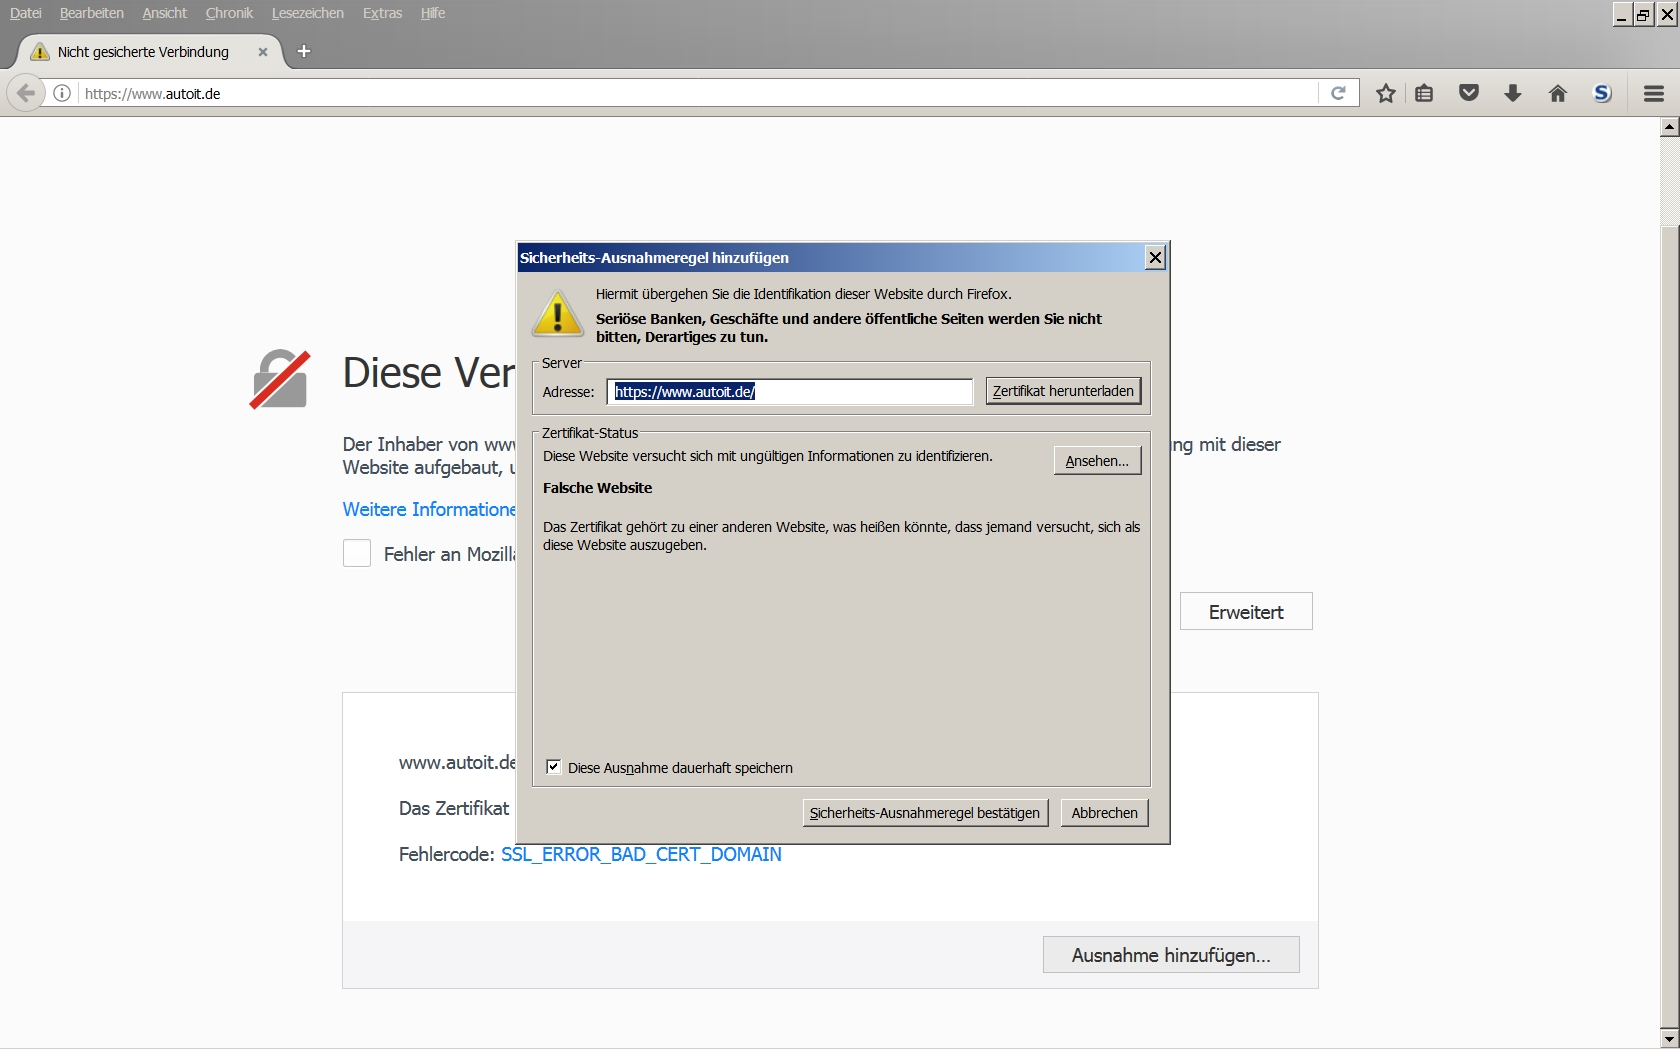Save page to Pocket

tap(1468, 93)
